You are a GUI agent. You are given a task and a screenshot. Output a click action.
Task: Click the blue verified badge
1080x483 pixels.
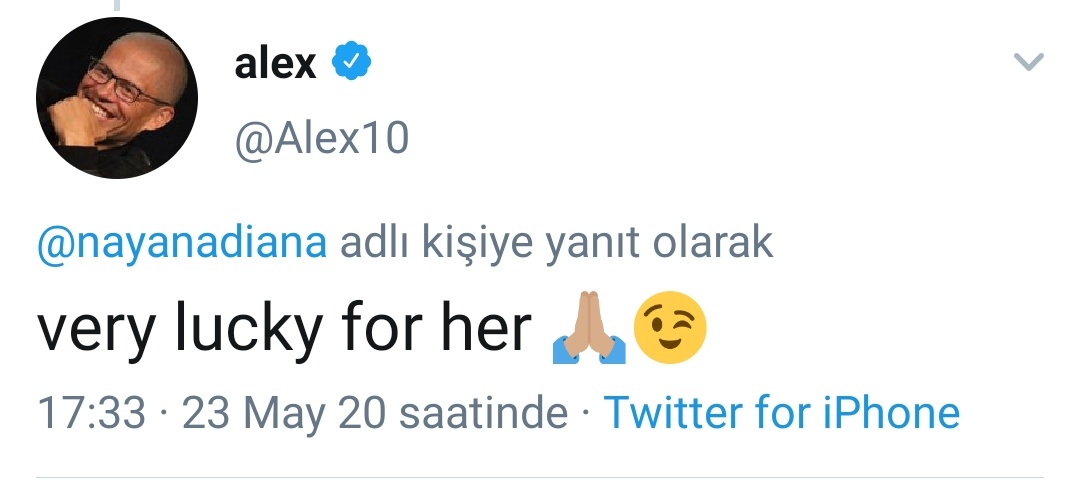point(351,61)
